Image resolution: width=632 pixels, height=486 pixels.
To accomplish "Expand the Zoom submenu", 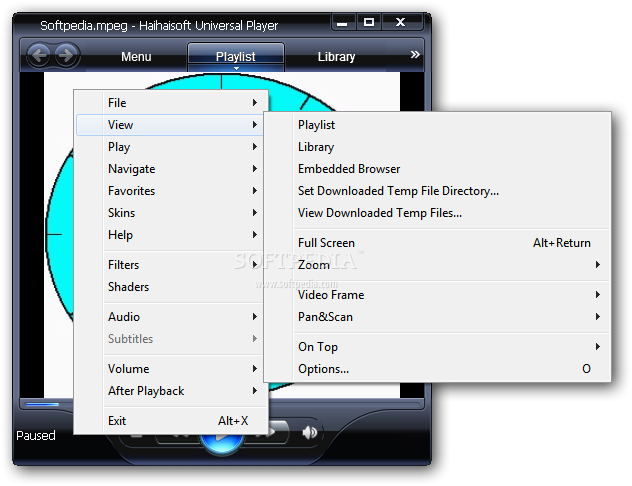I will click(x=437, y=265).
